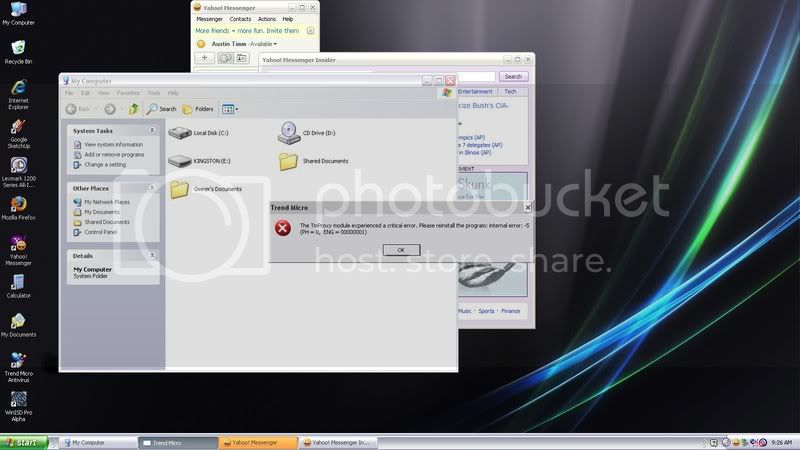
Task: Click the Forward arrow in My Computer
Action: coord(110,109)
